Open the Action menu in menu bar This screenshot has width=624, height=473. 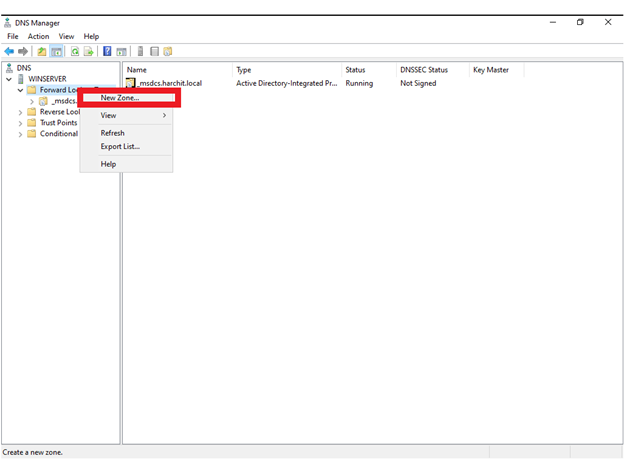coord(38,36)
